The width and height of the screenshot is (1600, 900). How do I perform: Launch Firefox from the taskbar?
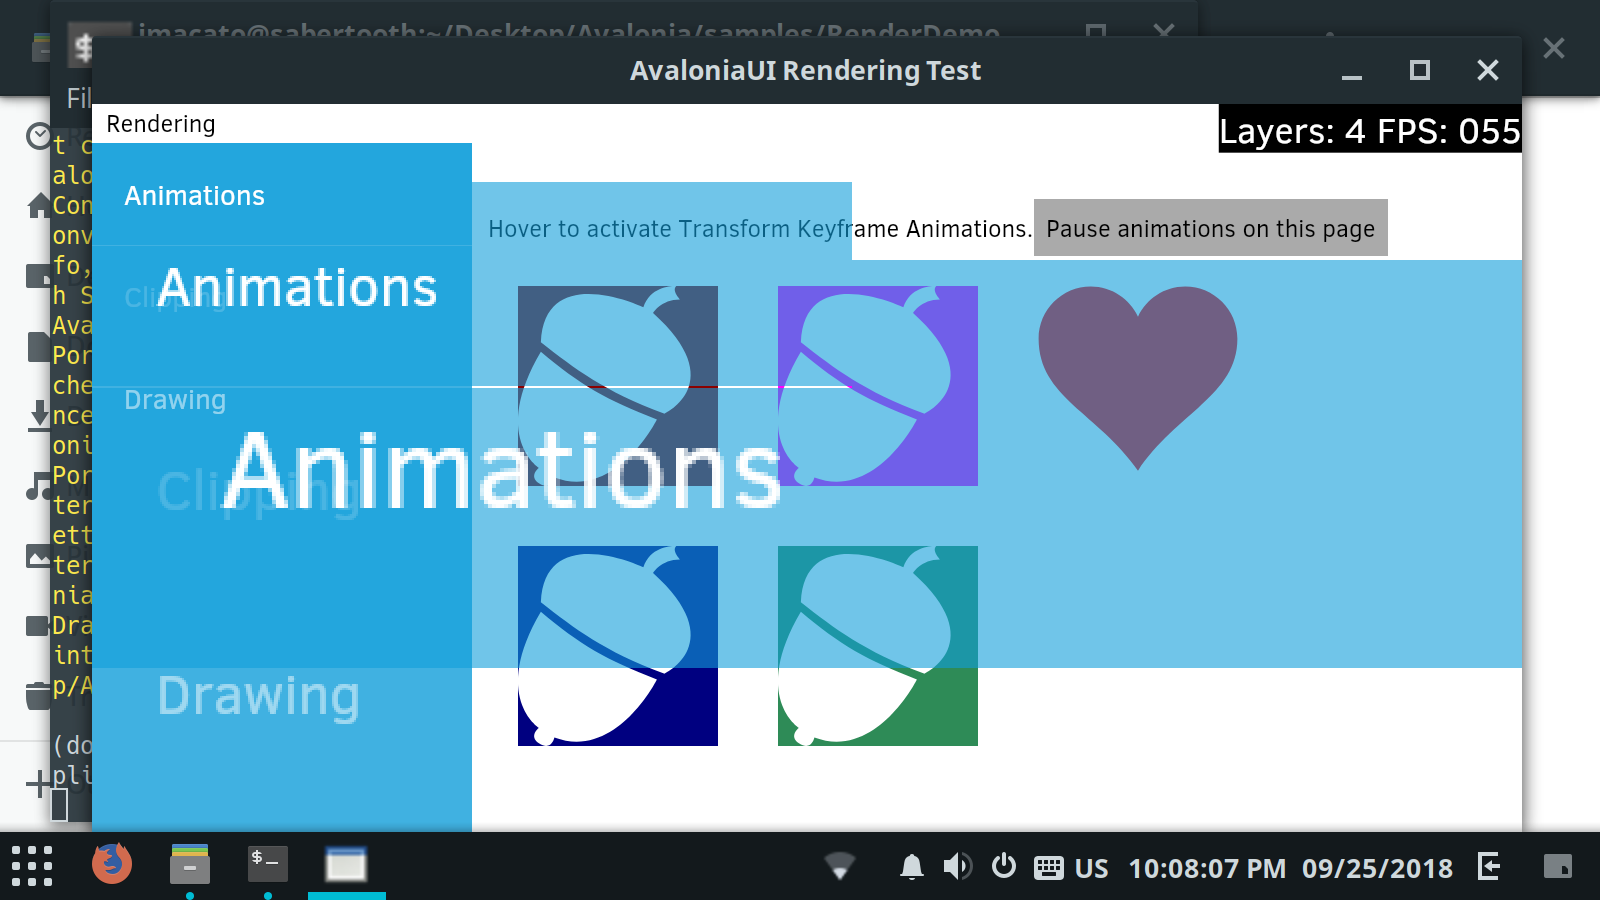point(112,864)
